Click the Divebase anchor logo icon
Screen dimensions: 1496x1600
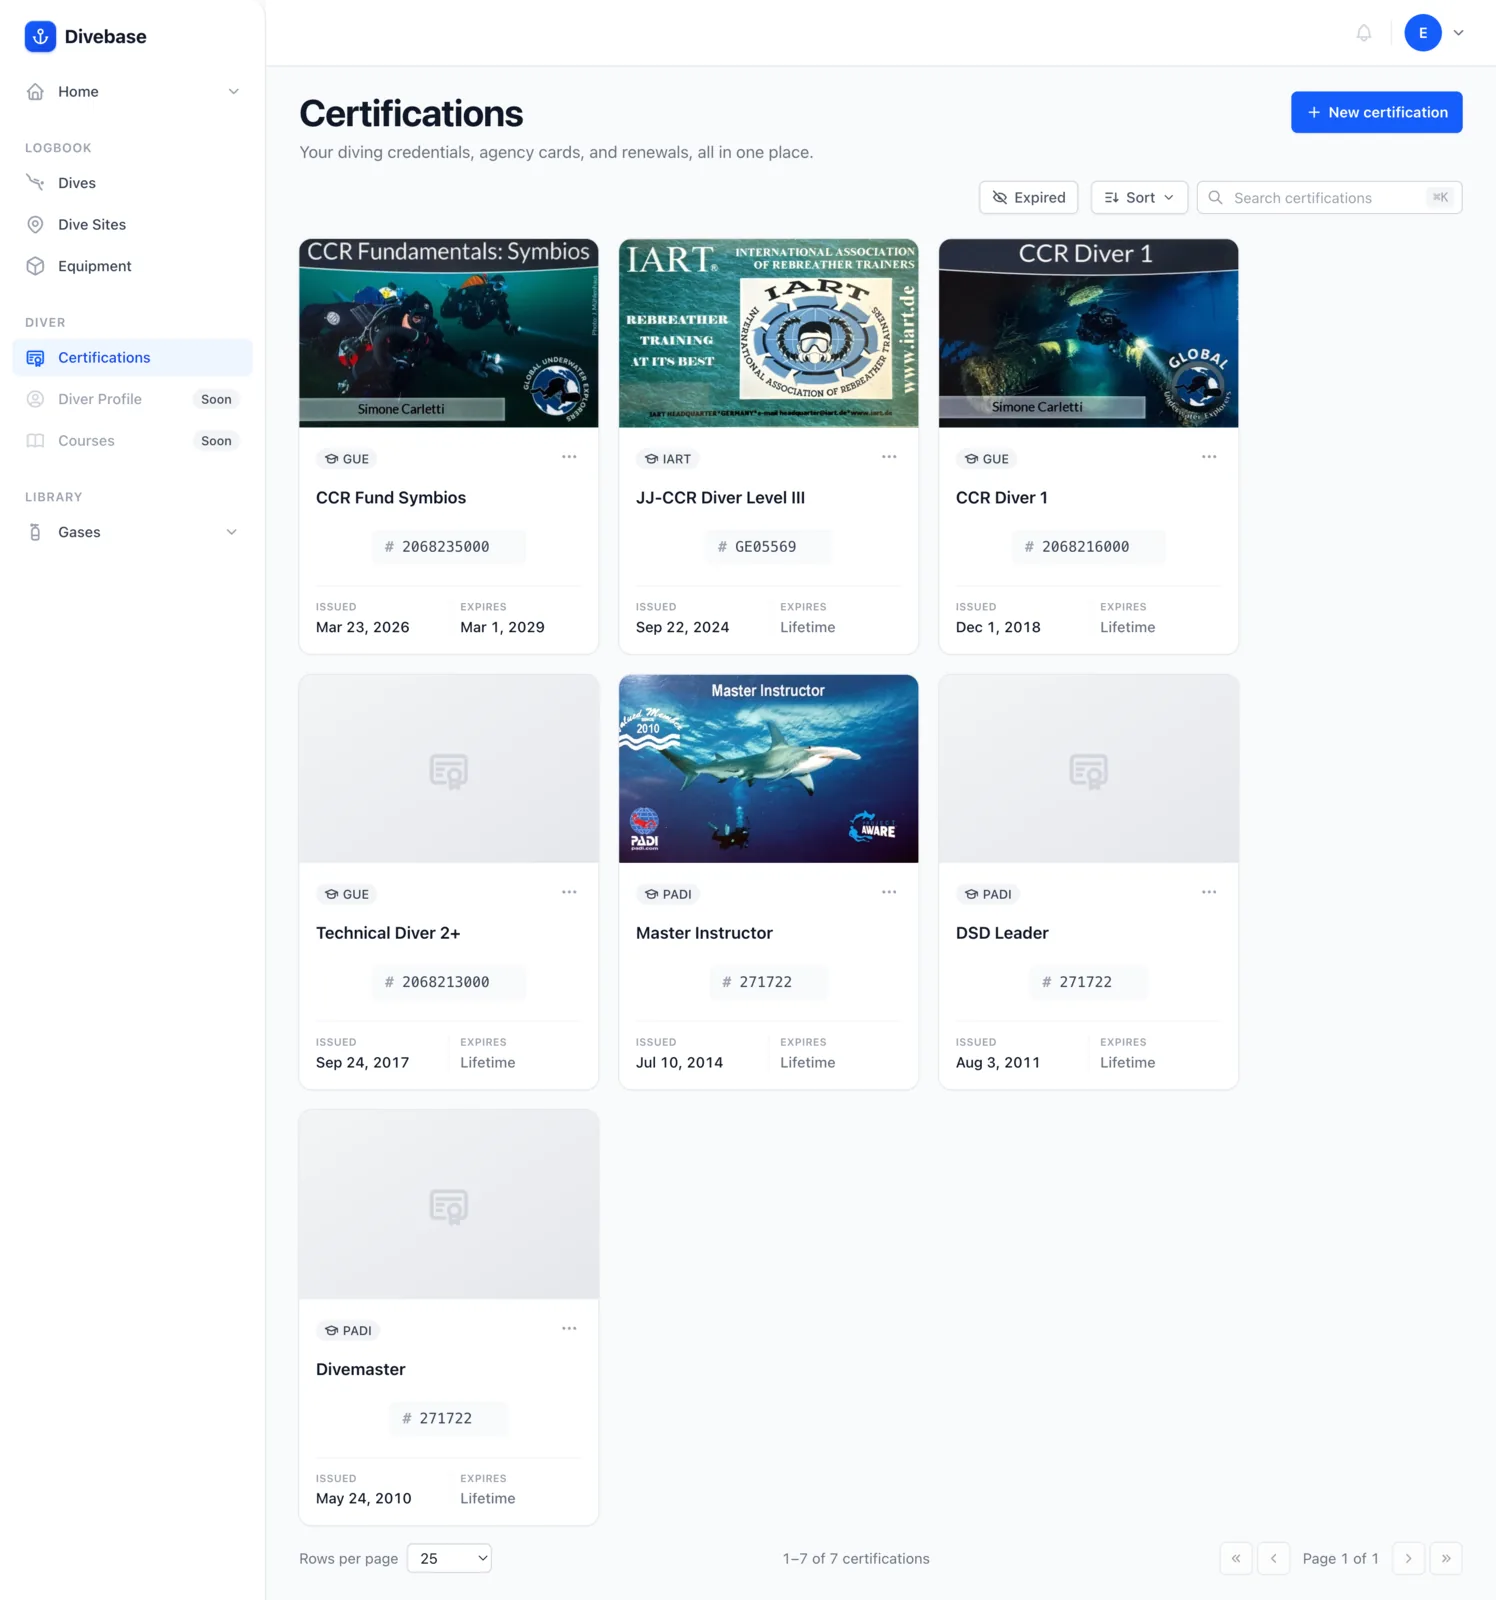click(x=40, y=37)
